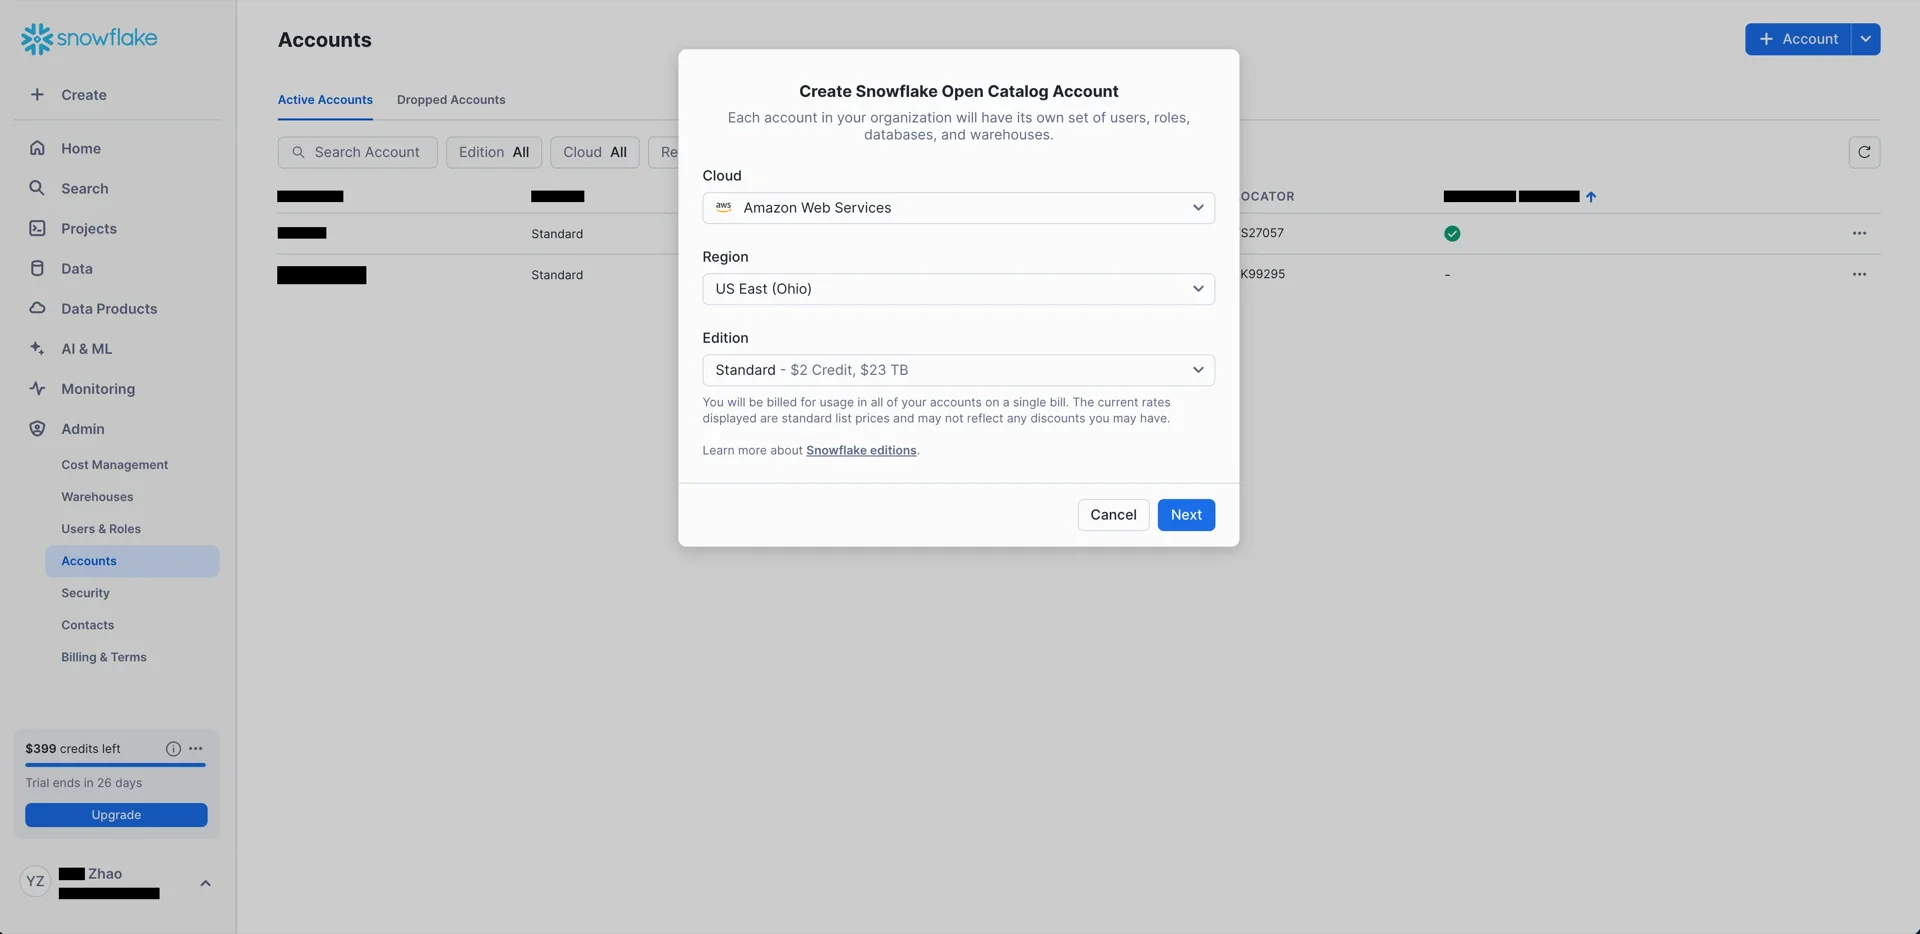Open Users & Roles page
1920x934 pixels.
tap(101, 529)
